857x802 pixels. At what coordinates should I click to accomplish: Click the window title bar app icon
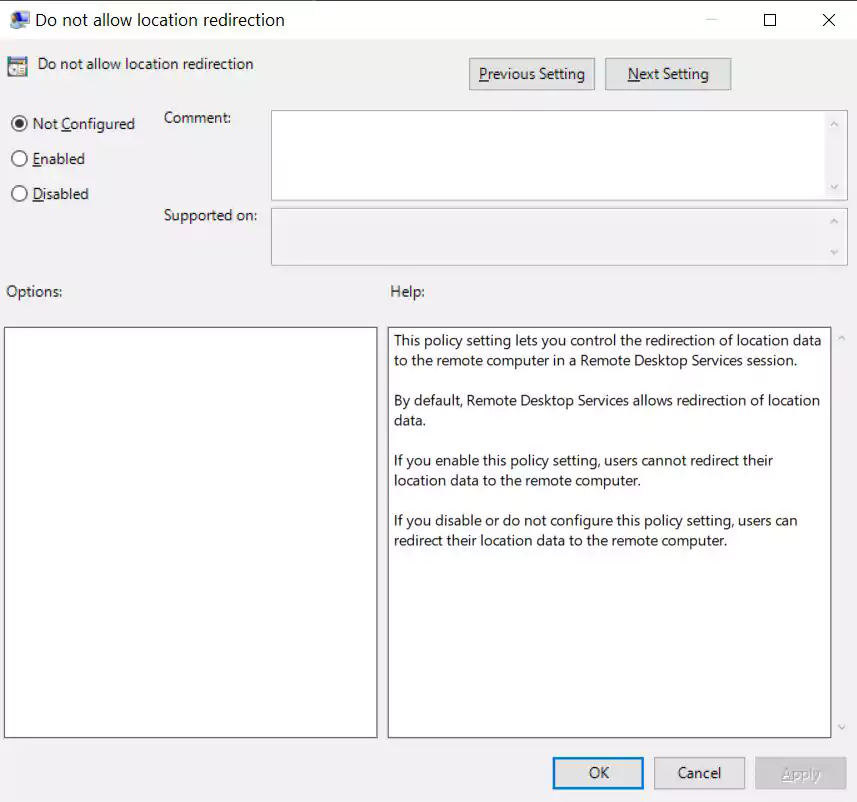coord(20,20)
